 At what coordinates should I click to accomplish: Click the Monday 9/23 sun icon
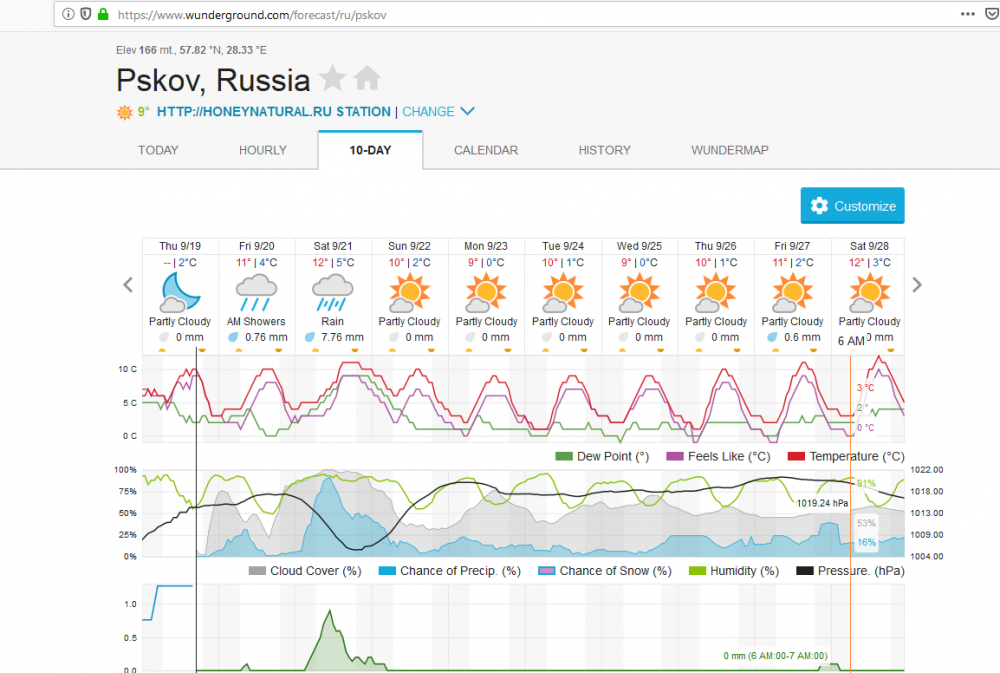(x=486, y=292)
